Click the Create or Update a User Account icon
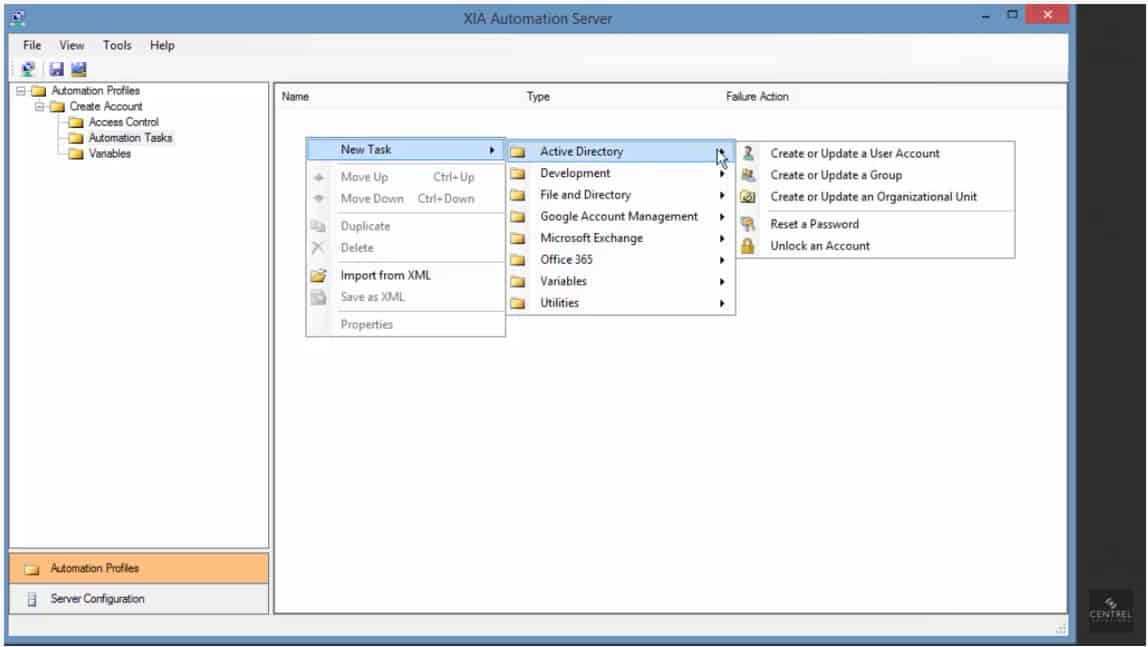 pos(748,153)
